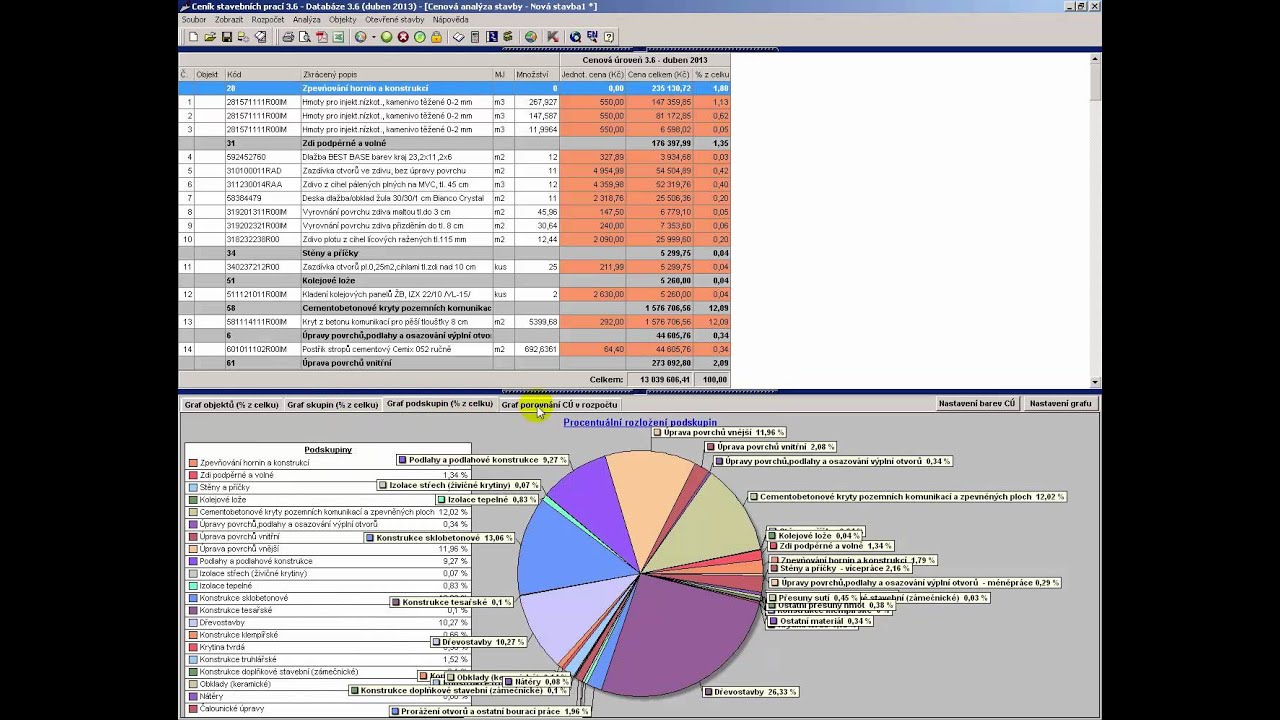
Task: Click code cell 592452760
Action: 262,157
